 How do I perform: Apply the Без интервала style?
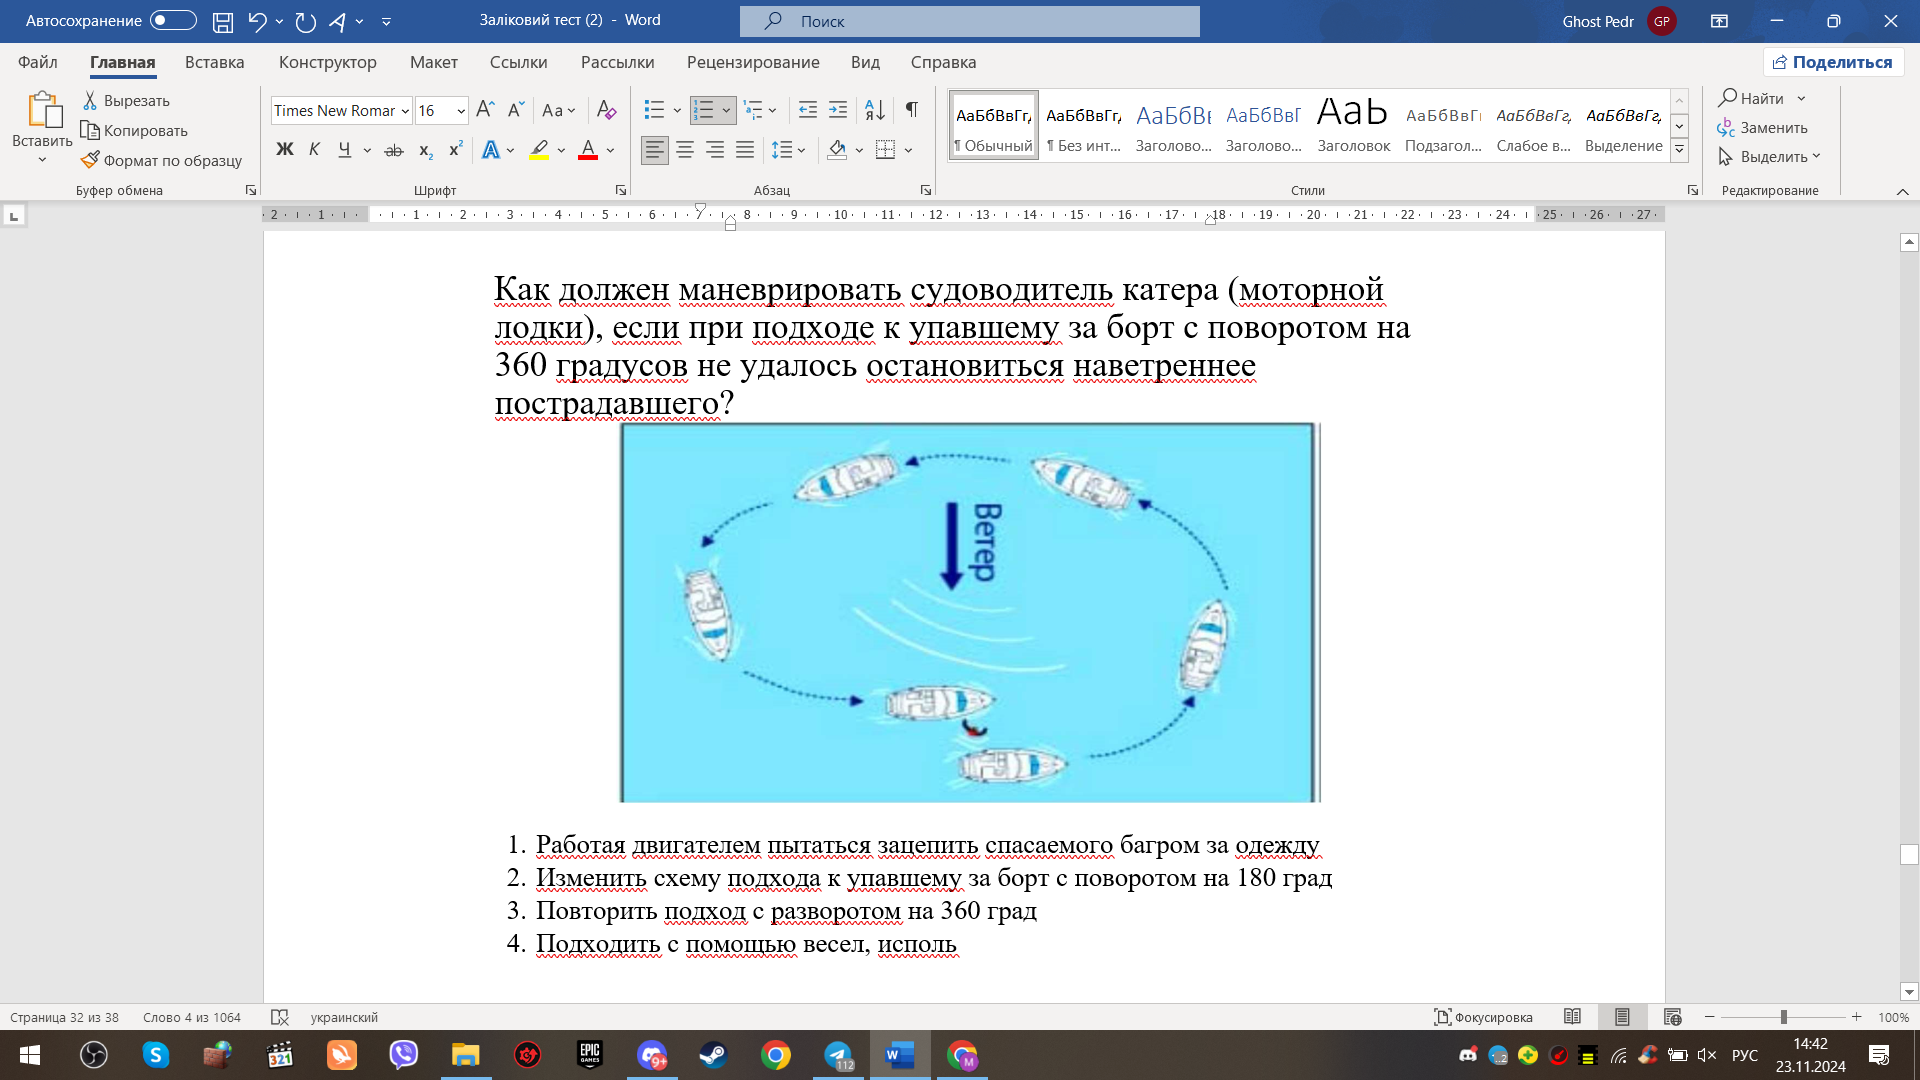(1084, 125)
